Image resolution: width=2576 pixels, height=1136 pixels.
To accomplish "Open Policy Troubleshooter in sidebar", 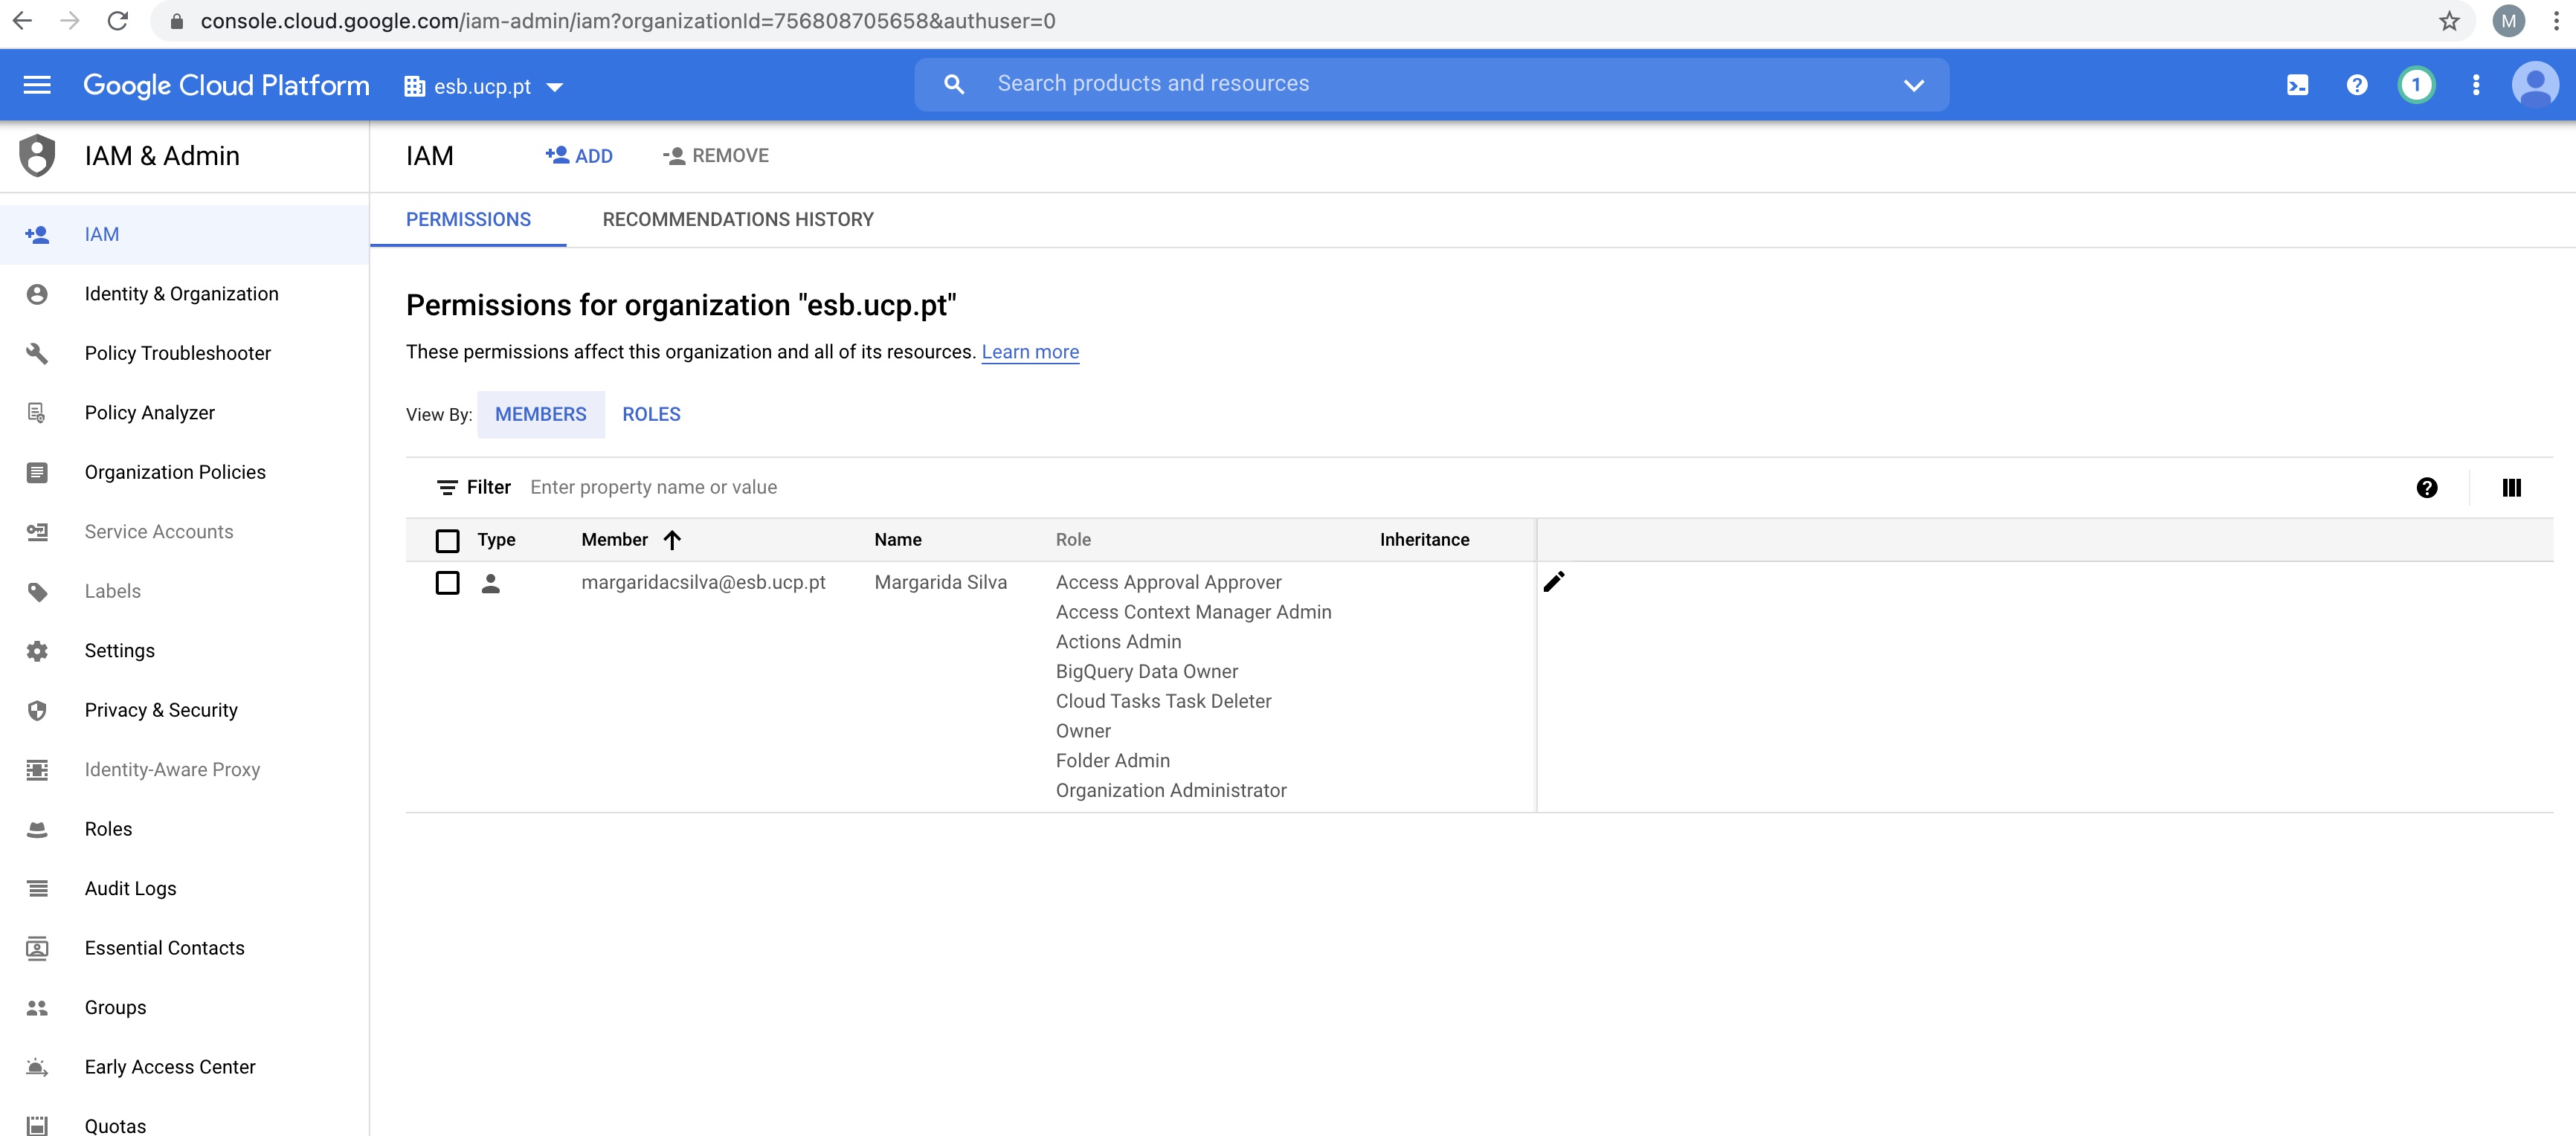I will coord(177,353).
